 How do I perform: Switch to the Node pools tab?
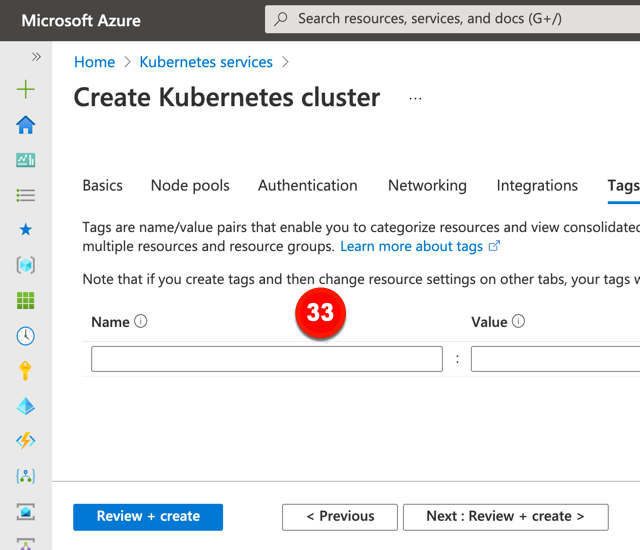190,185
